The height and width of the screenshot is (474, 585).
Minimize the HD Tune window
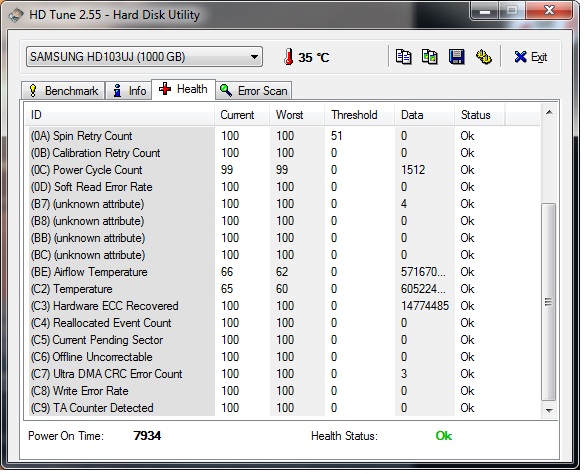[485, 11]
